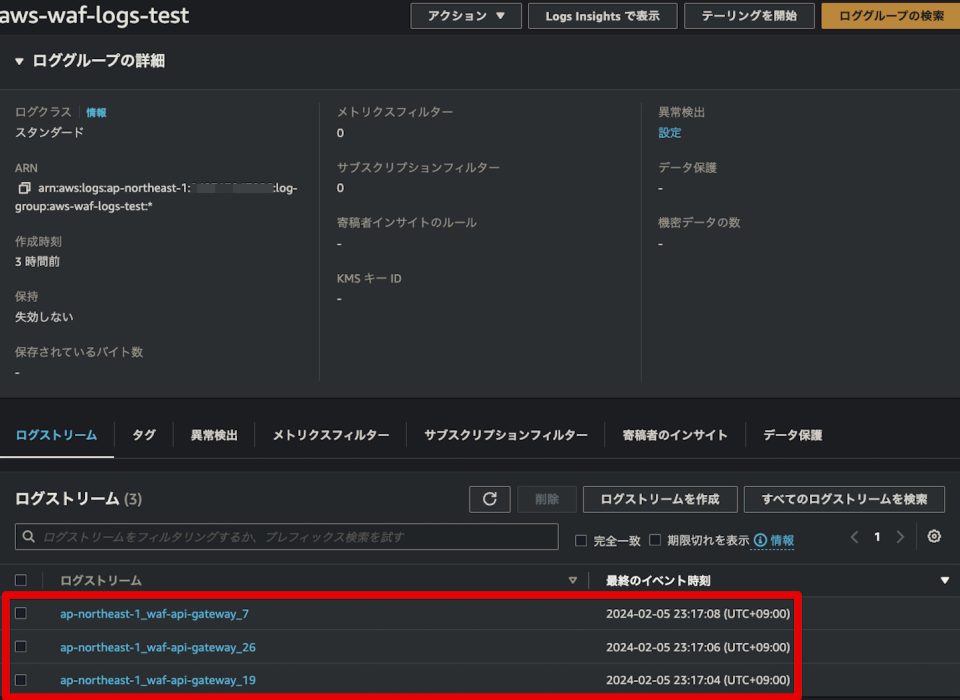Image resolution: width=960 pixels, height=700 pixels.
Task: Click the 最終のイベント時刻 column header
Action: coord(658,581)
